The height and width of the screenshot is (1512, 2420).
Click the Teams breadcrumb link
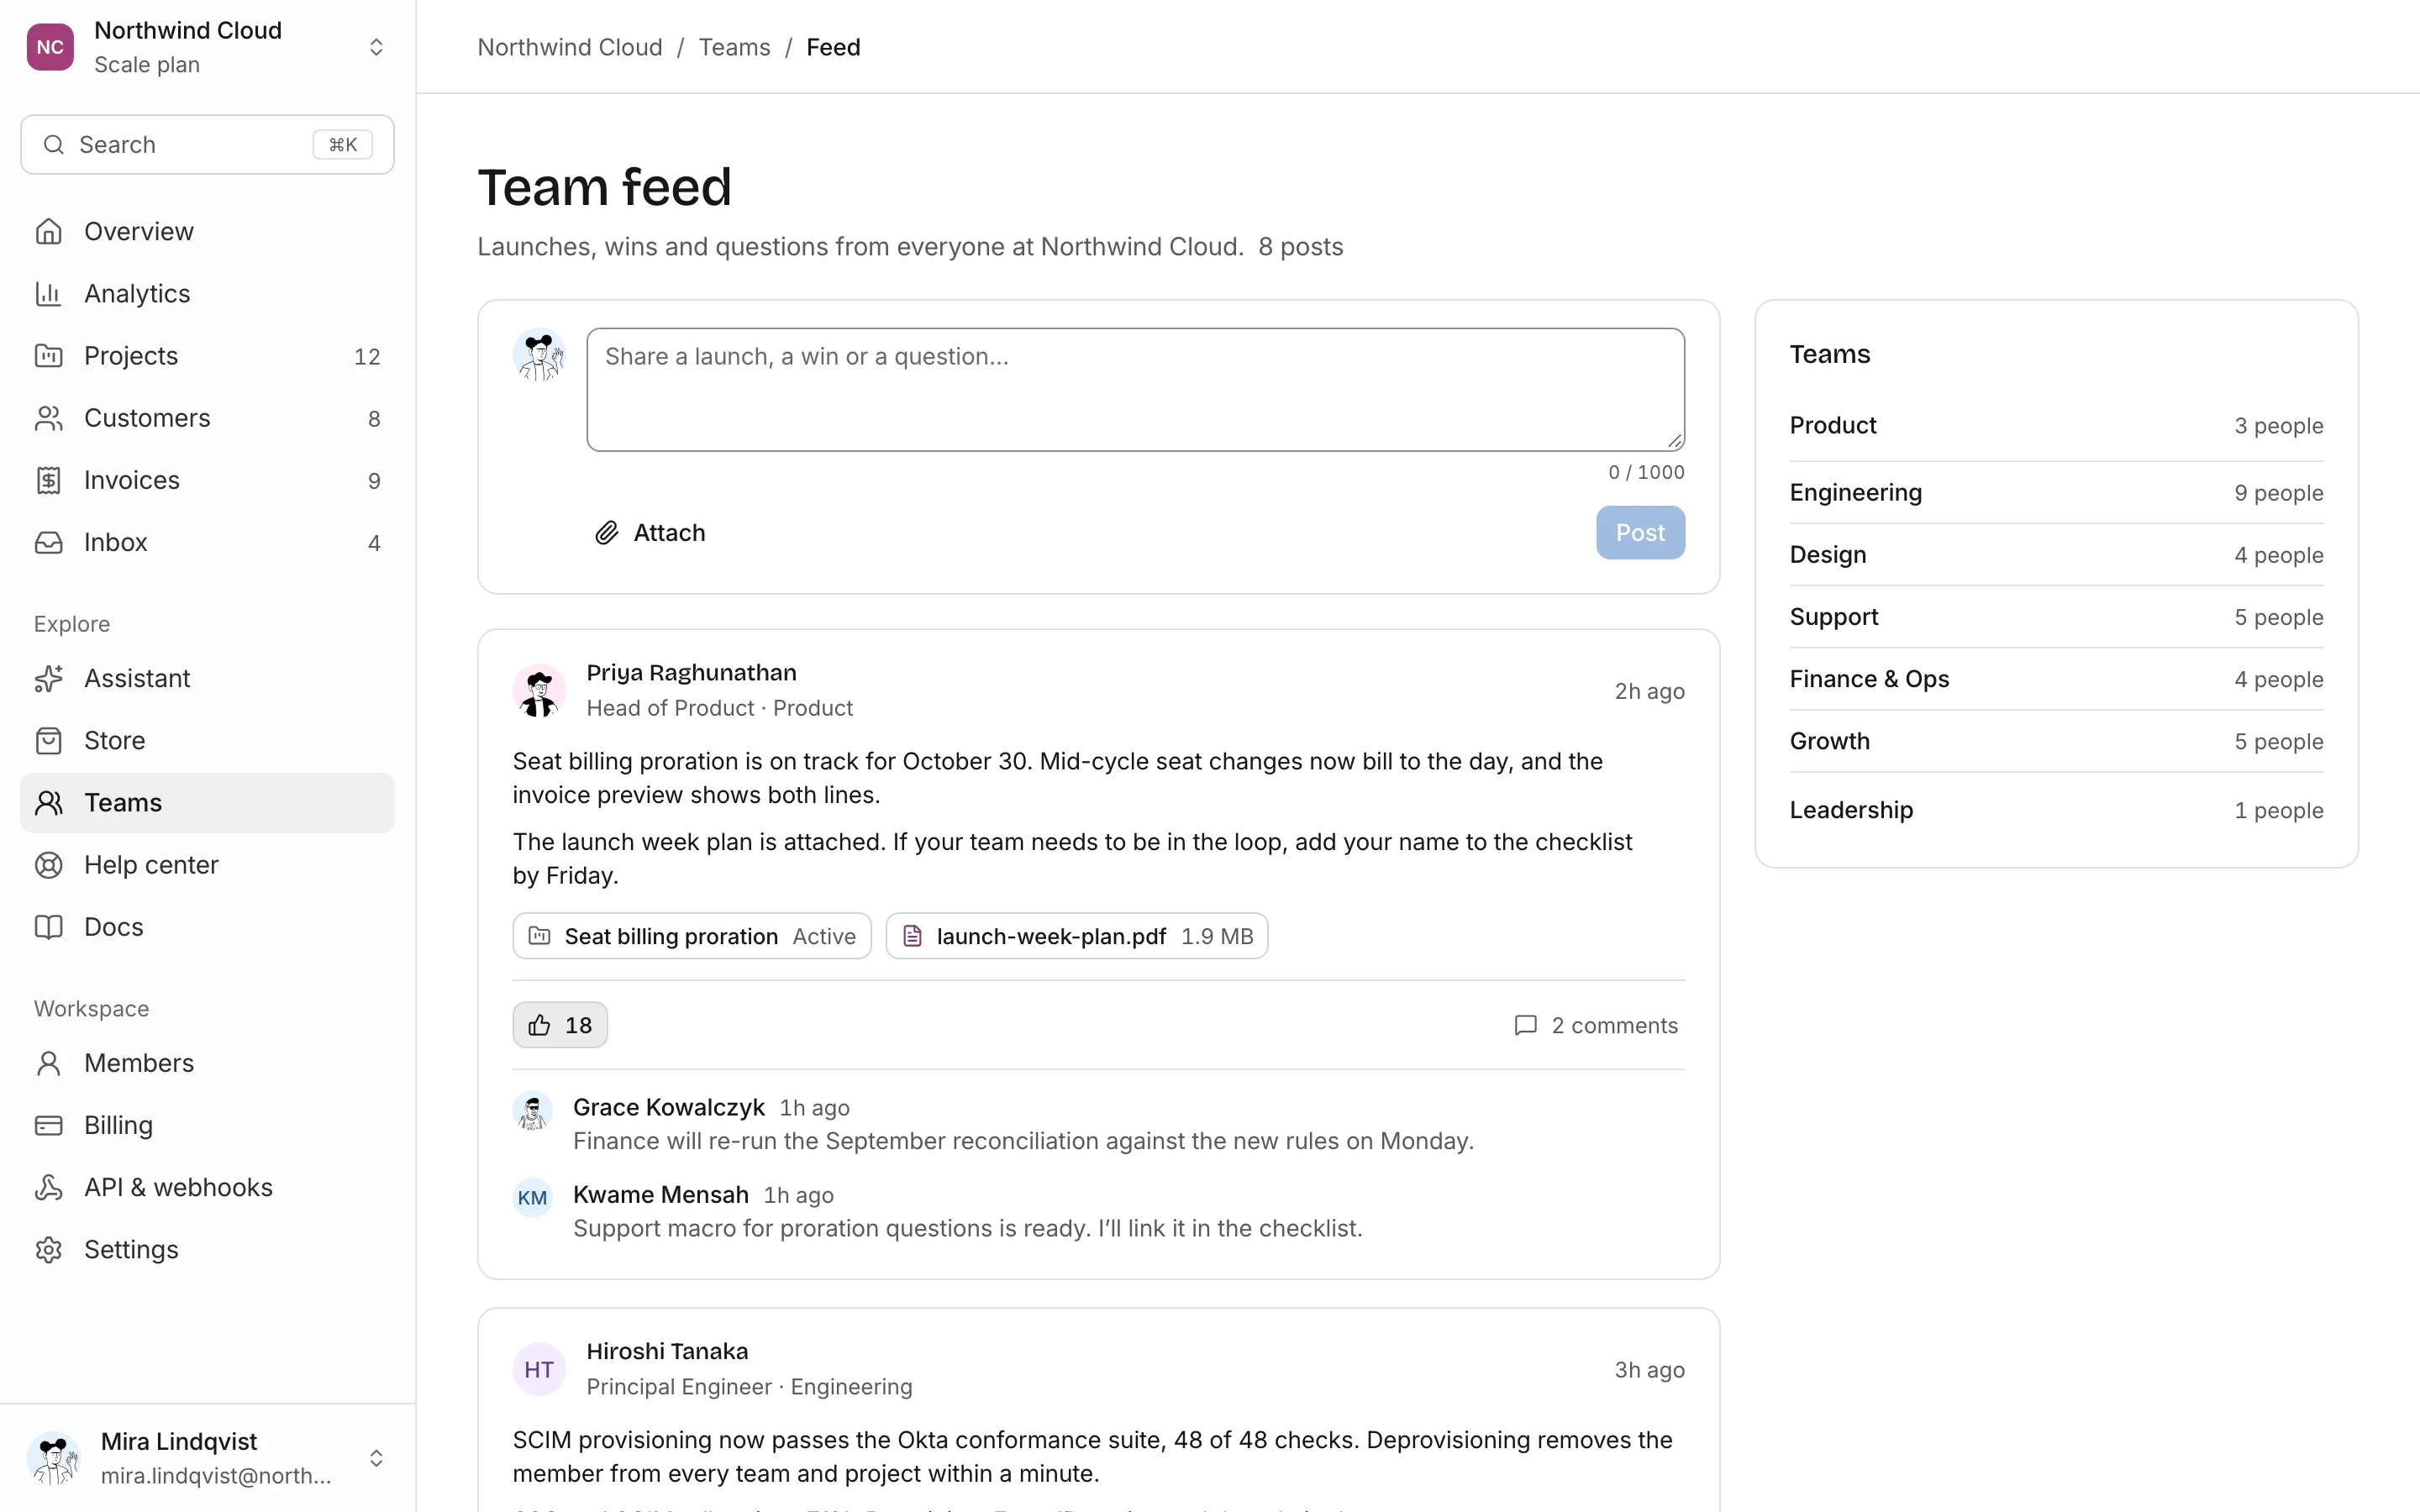(734, 47)
